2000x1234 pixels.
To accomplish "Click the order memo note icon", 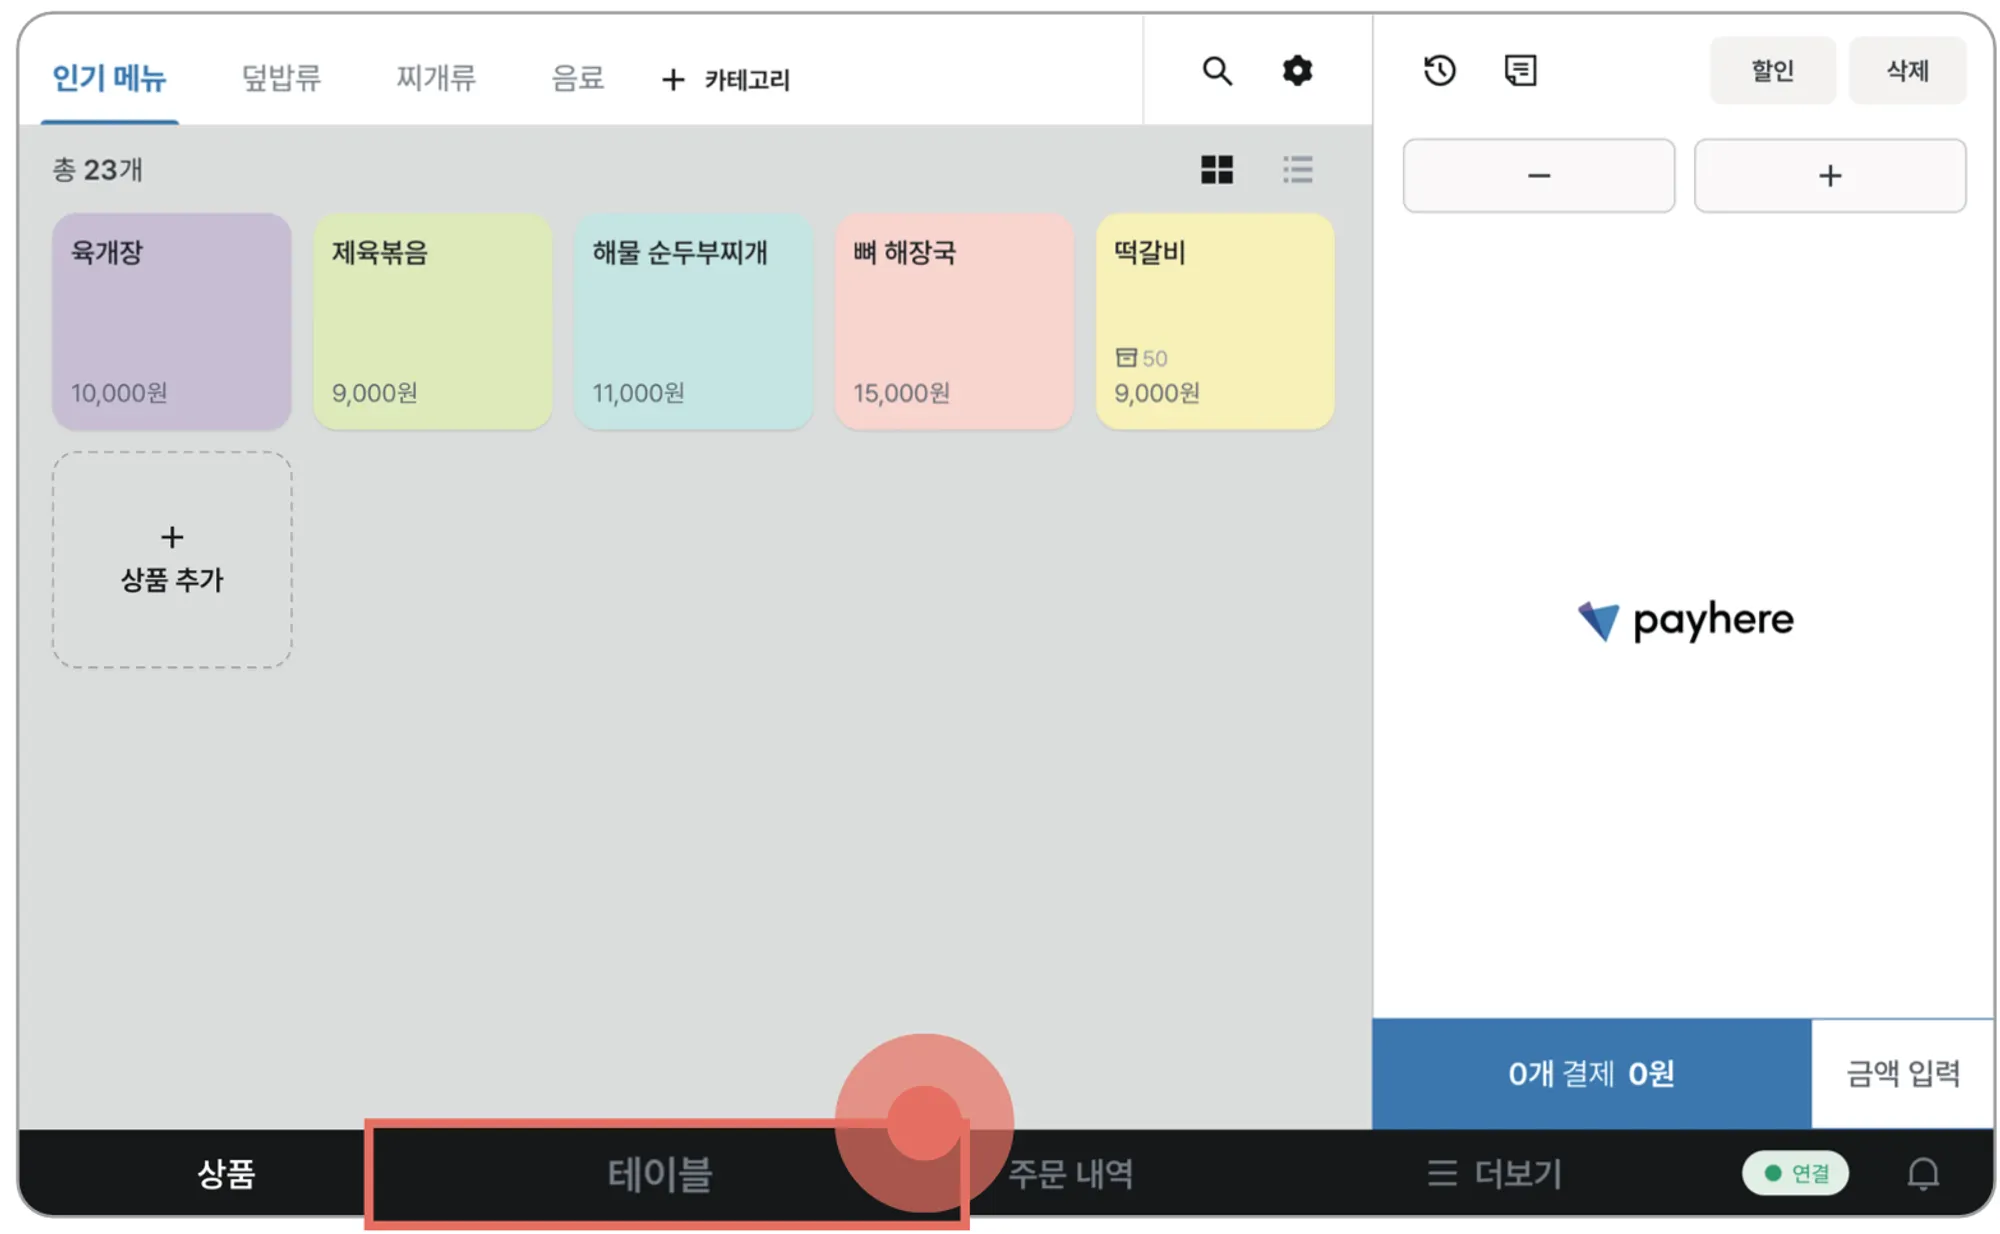I will coord(1520,71).
